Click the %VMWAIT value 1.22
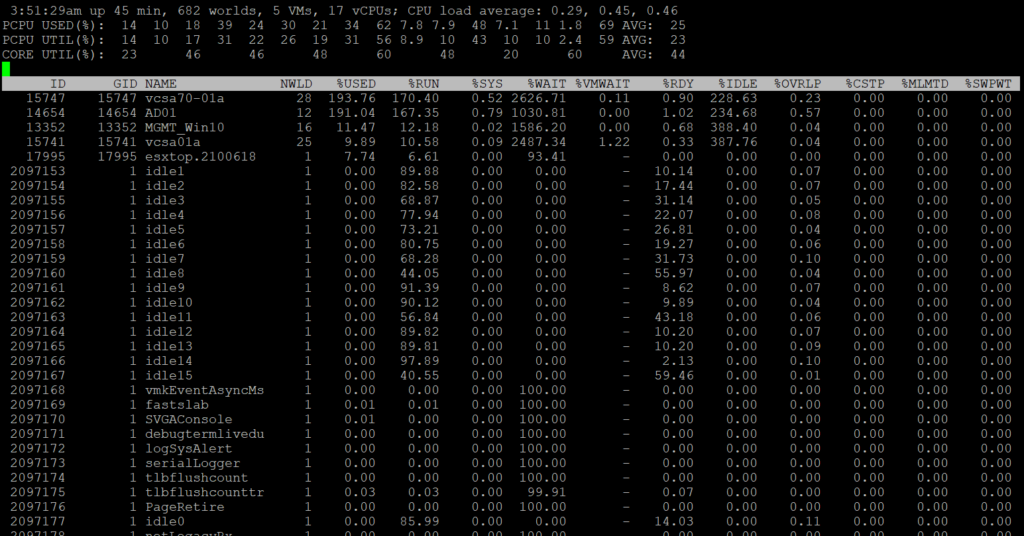This screenshot has height=536, width=1024. coord(614,142)
